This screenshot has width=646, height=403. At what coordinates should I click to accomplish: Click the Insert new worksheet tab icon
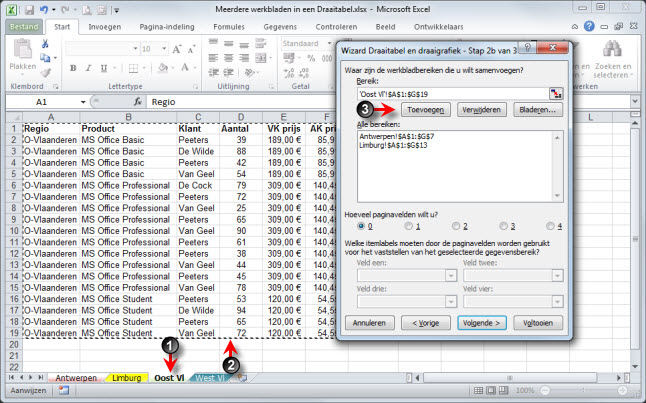[x=242, y=377]
